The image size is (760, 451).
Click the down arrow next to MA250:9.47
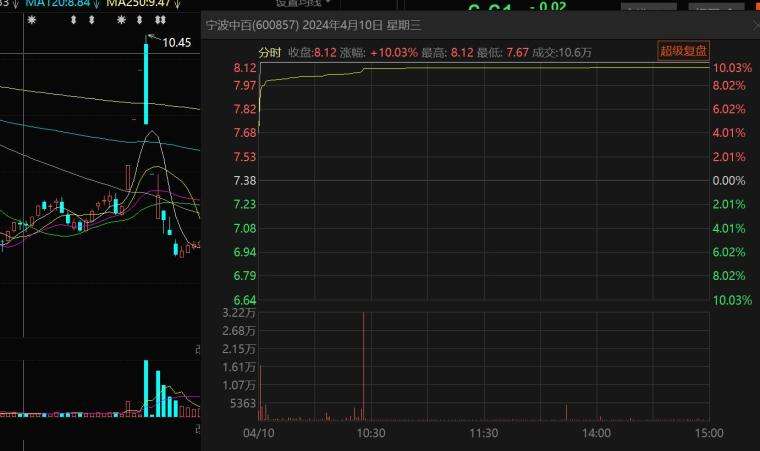tap(177, 4)
